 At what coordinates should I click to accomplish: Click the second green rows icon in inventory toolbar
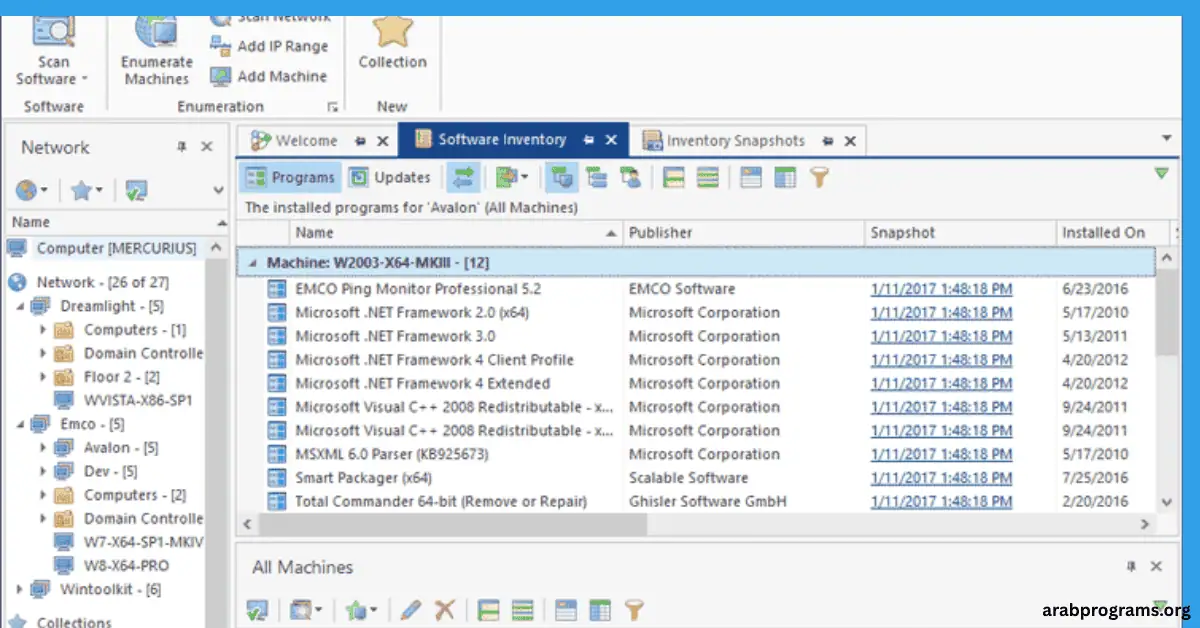pos(707,178)
